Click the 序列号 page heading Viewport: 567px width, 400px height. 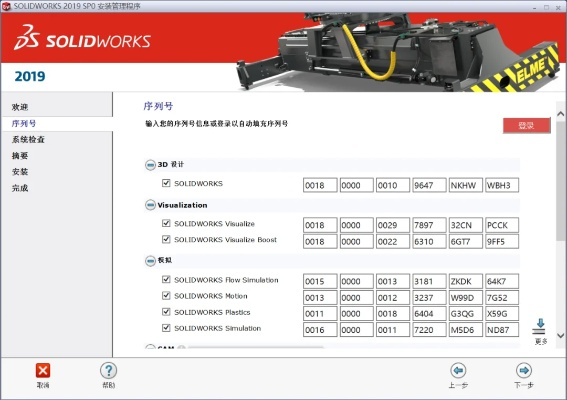coord(158,106)
